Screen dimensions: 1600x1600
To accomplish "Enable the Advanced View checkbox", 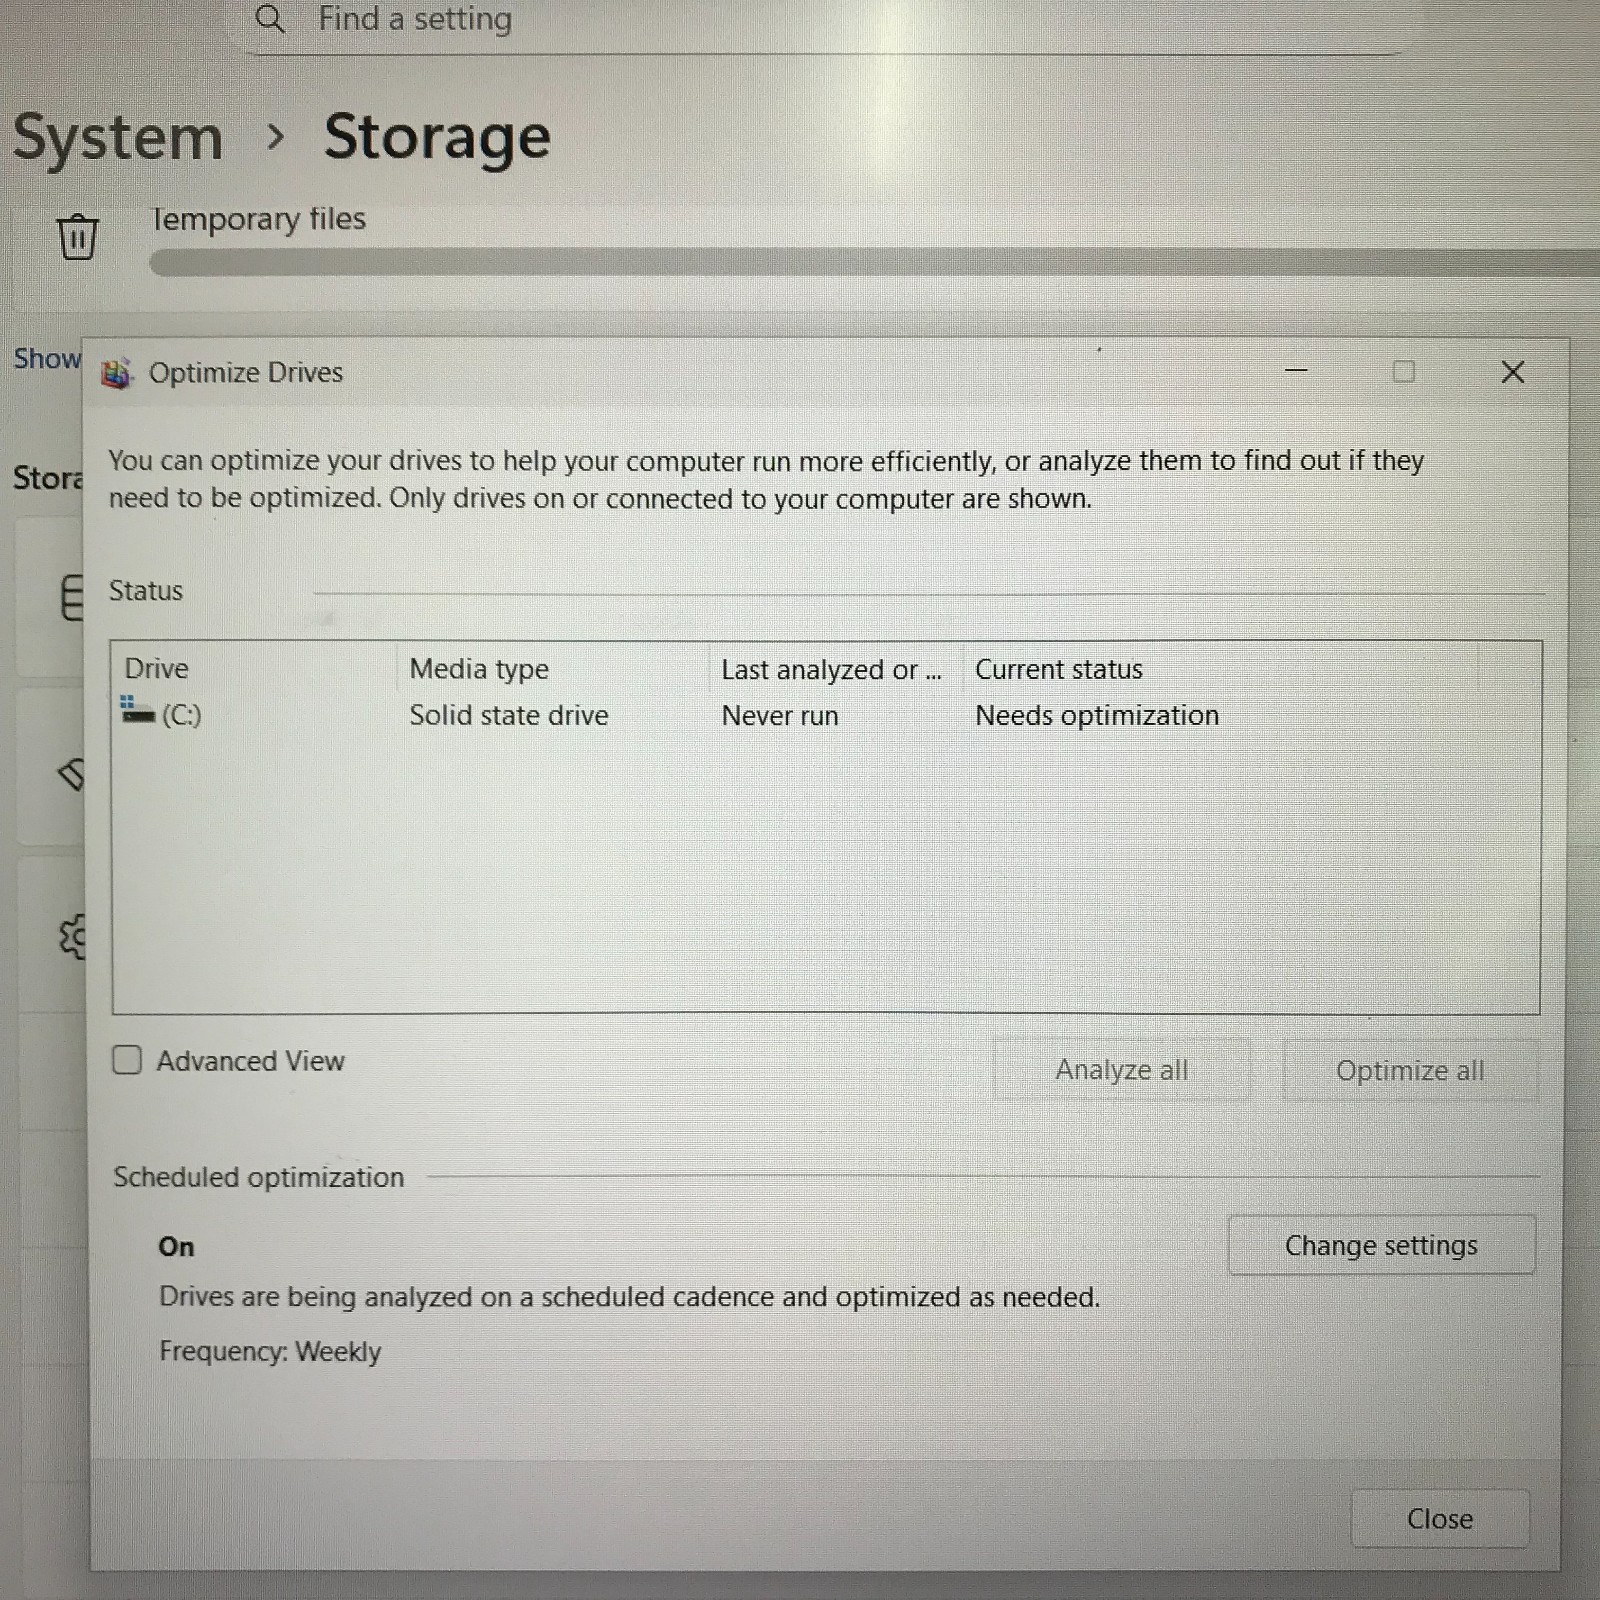I will click(127, 1060).
